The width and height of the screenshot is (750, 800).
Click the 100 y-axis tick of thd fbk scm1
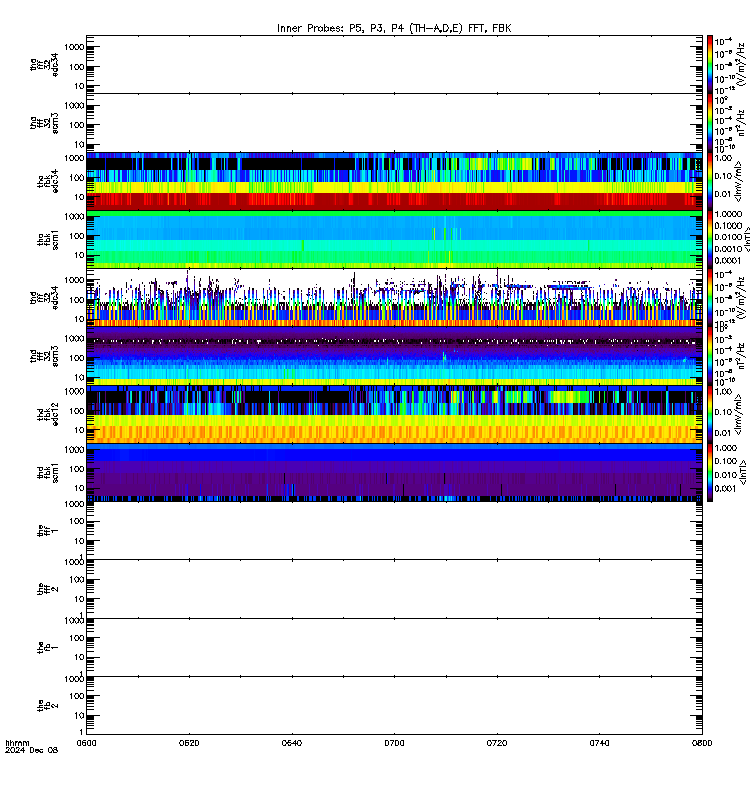pyautogui.click(x=77, y=469)
